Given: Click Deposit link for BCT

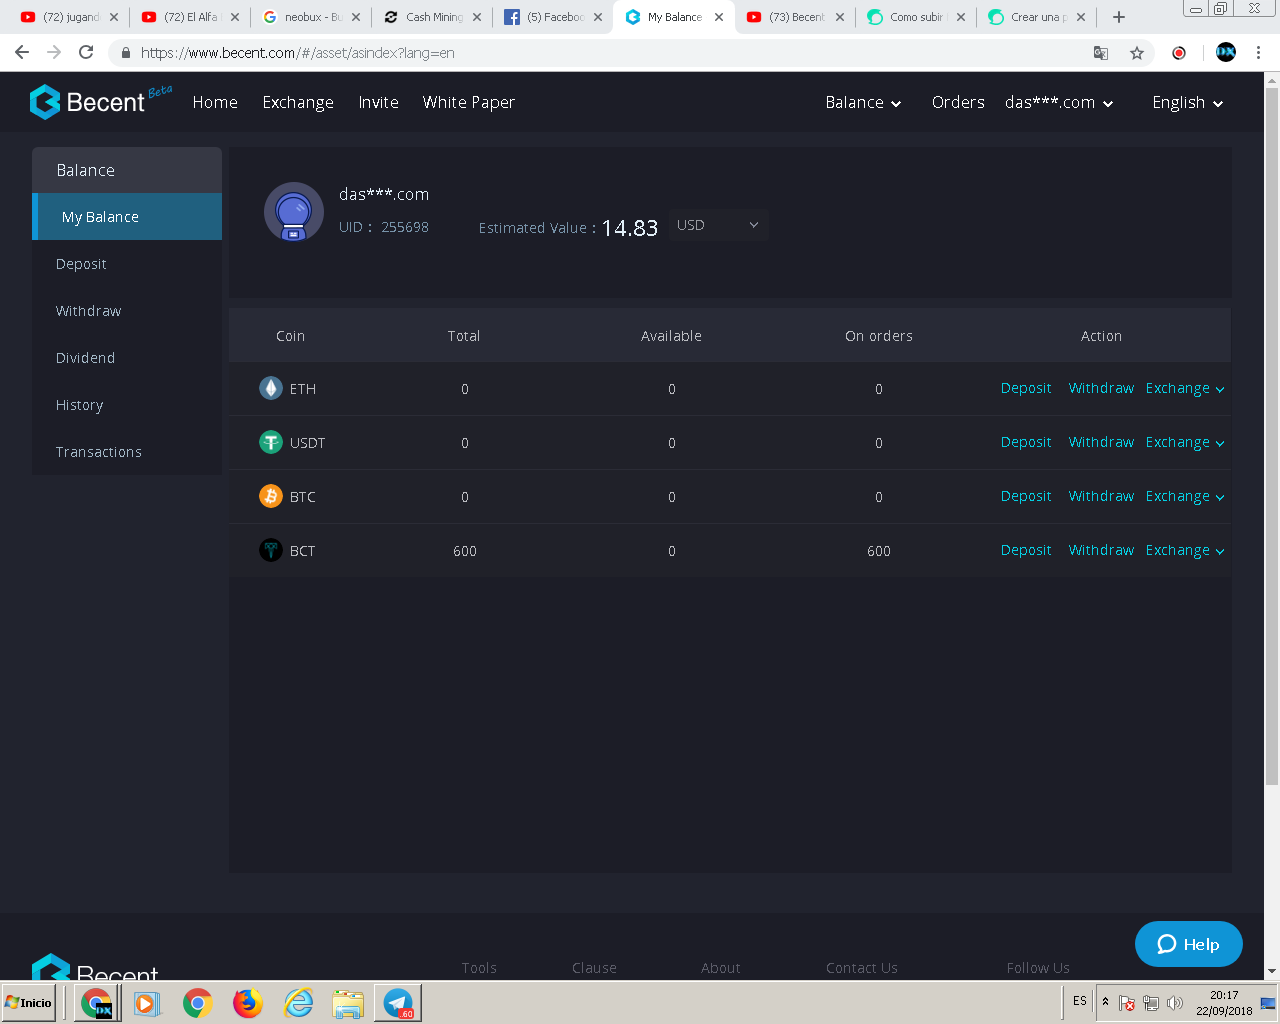Looking at the screenshot, I should (x=1026, y=550).
